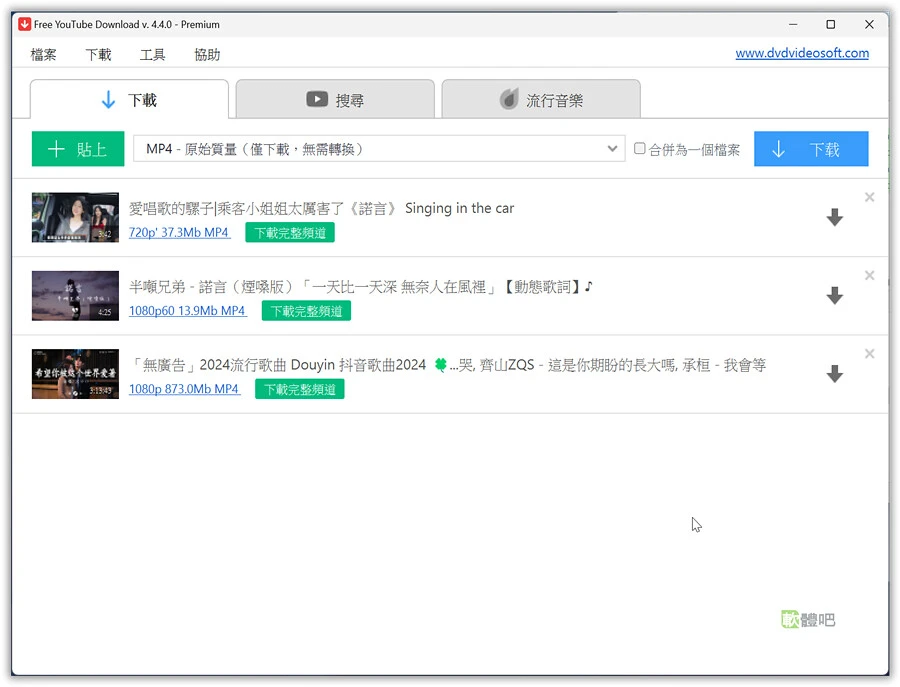900x687 pixels.
Task: Select the 下載 tab
Action: pyautogui.click(x=129, y=99)
